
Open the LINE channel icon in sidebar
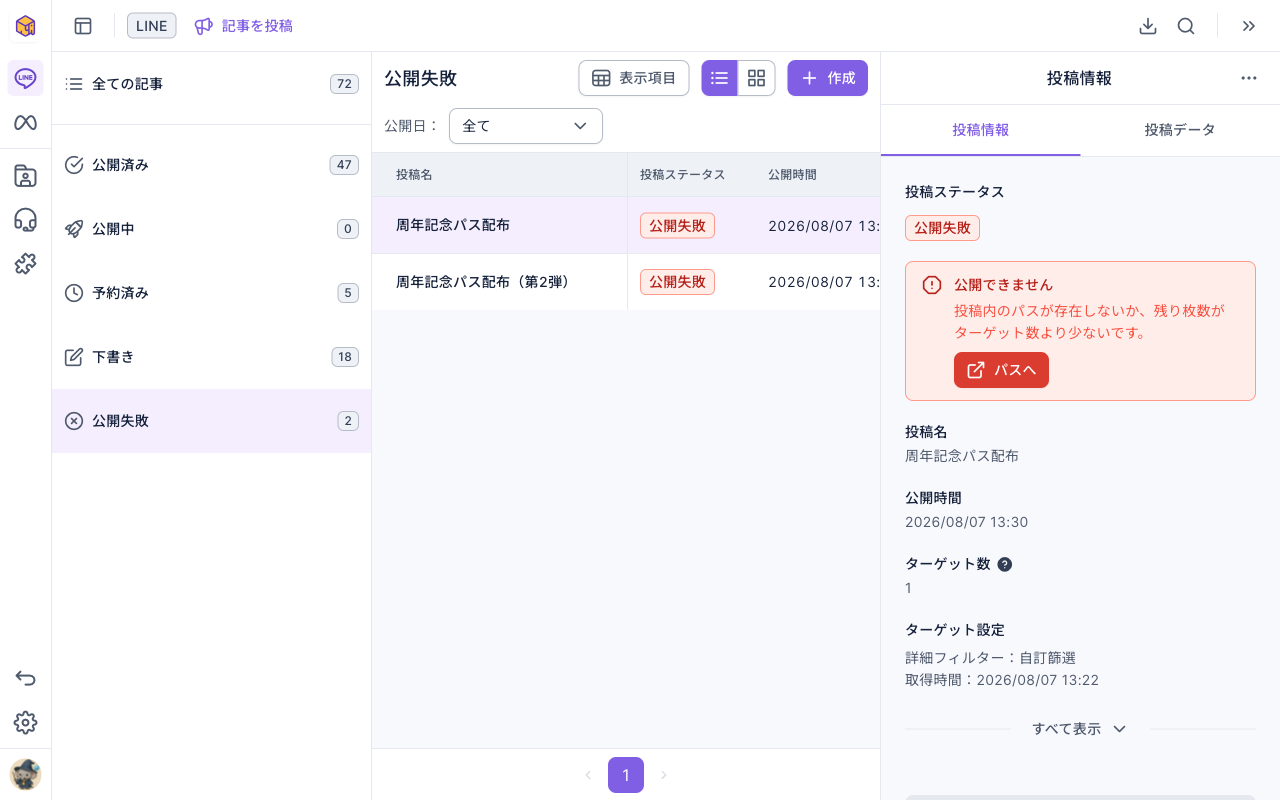click(25, 78)
